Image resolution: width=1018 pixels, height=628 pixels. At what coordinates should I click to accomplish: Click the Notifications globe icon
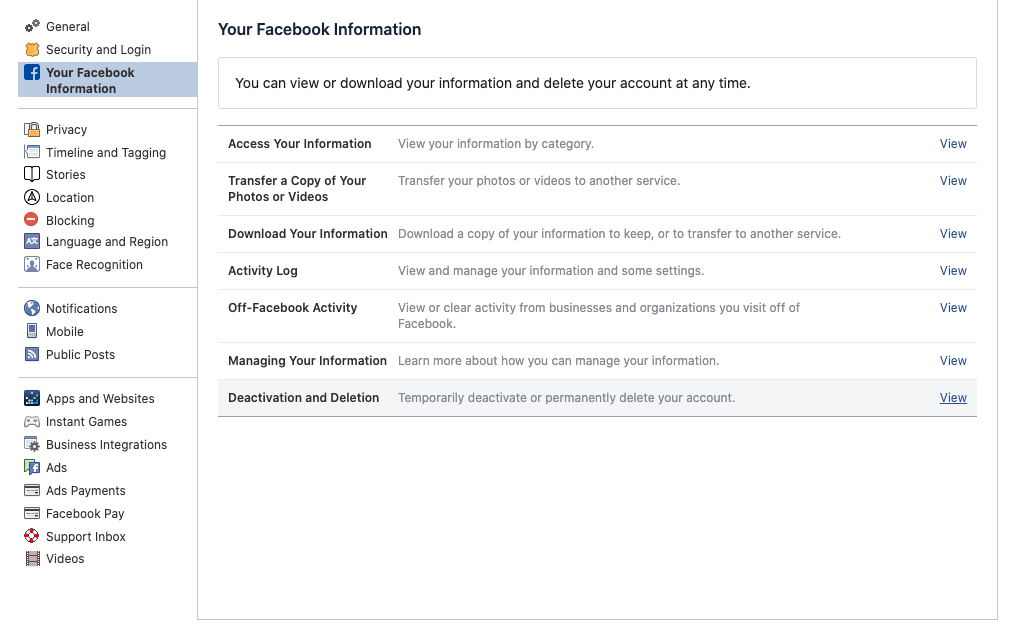tap(32, 308)
